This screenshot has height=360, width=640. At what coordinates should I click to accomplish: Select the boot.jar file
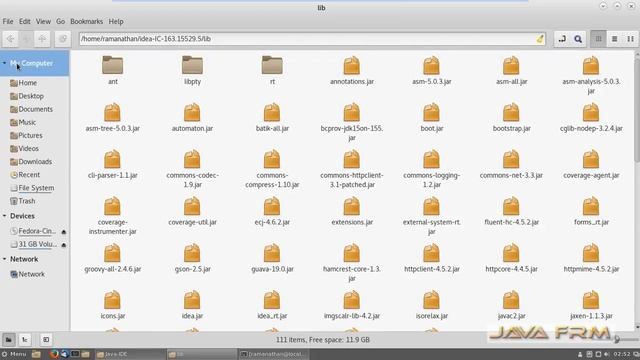(431, 117)
